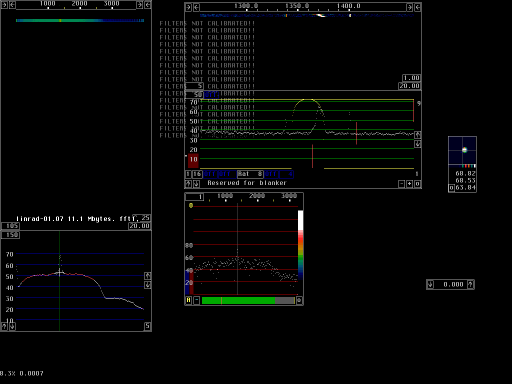The image size is (512, 384).
Task: Click plus button in high-res graph corner
Action: (x=410, y=184)
